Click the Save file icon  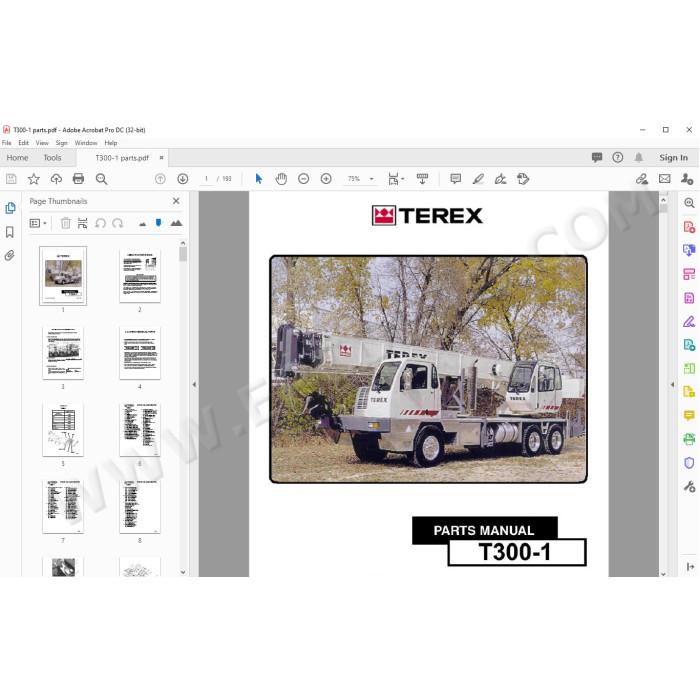coord(11,179)
